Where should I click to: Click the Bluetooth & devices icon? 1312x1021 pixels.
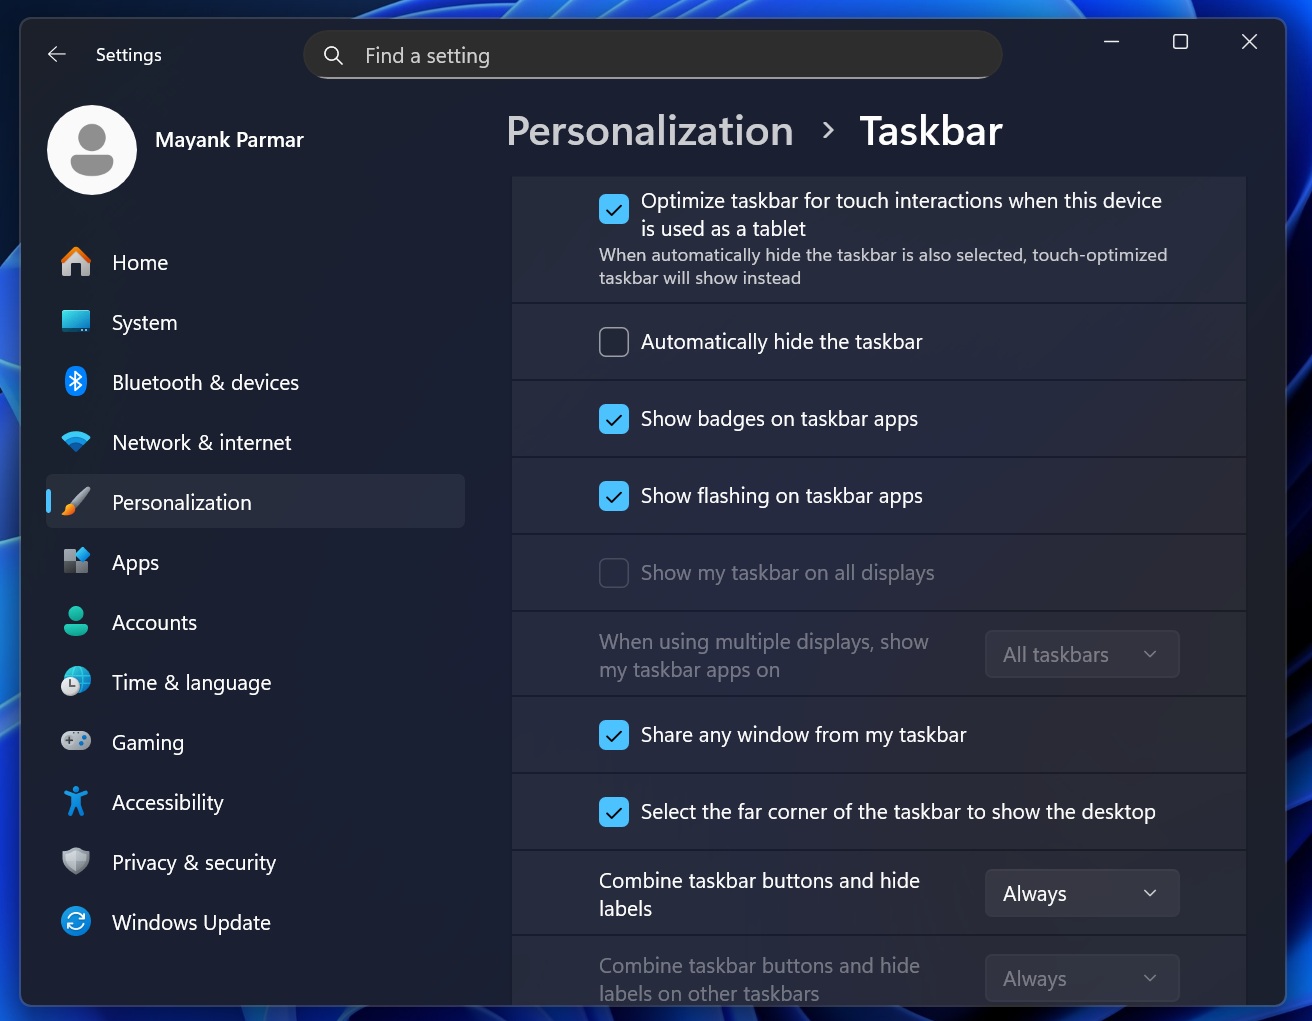click(x=75, y=382)
